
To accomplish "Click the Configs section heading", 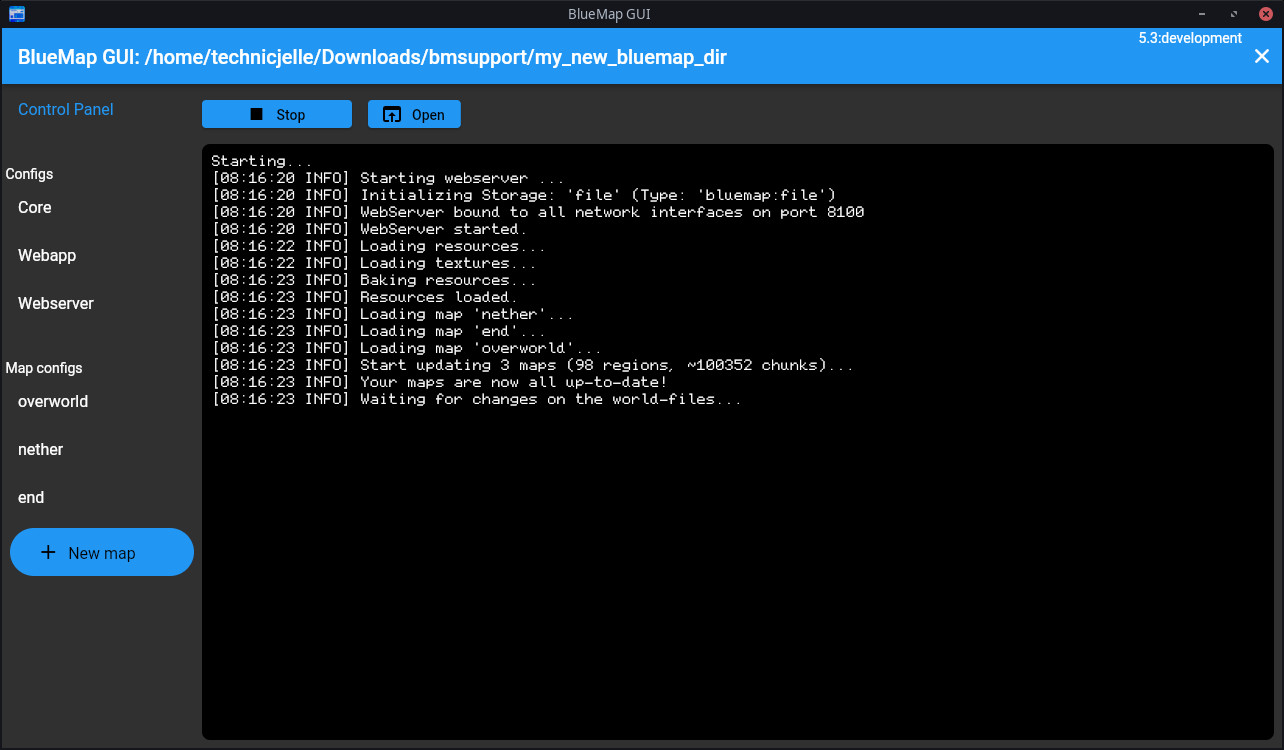I will tap(30, 174).
